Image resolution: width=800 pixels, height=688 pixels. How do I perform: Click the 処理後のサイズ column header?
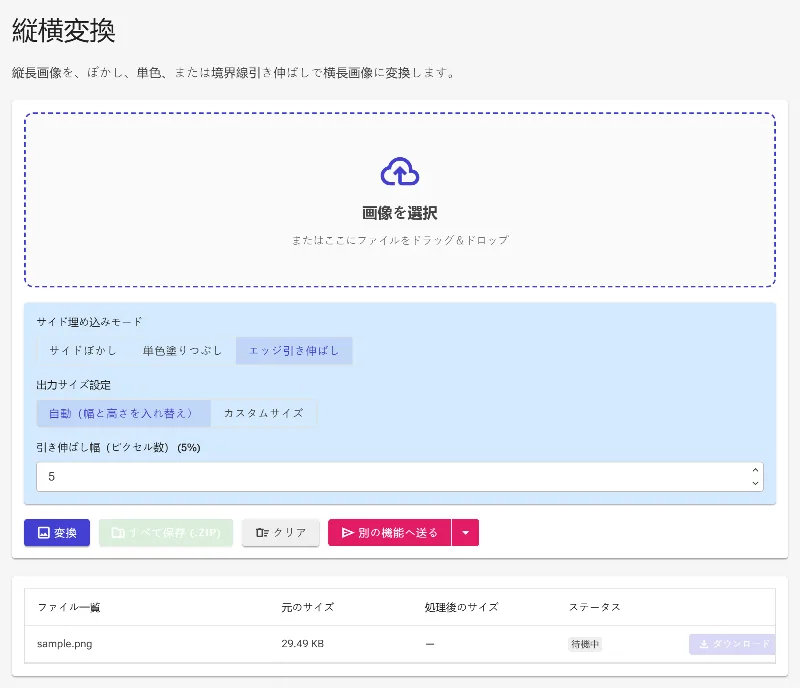461,607
